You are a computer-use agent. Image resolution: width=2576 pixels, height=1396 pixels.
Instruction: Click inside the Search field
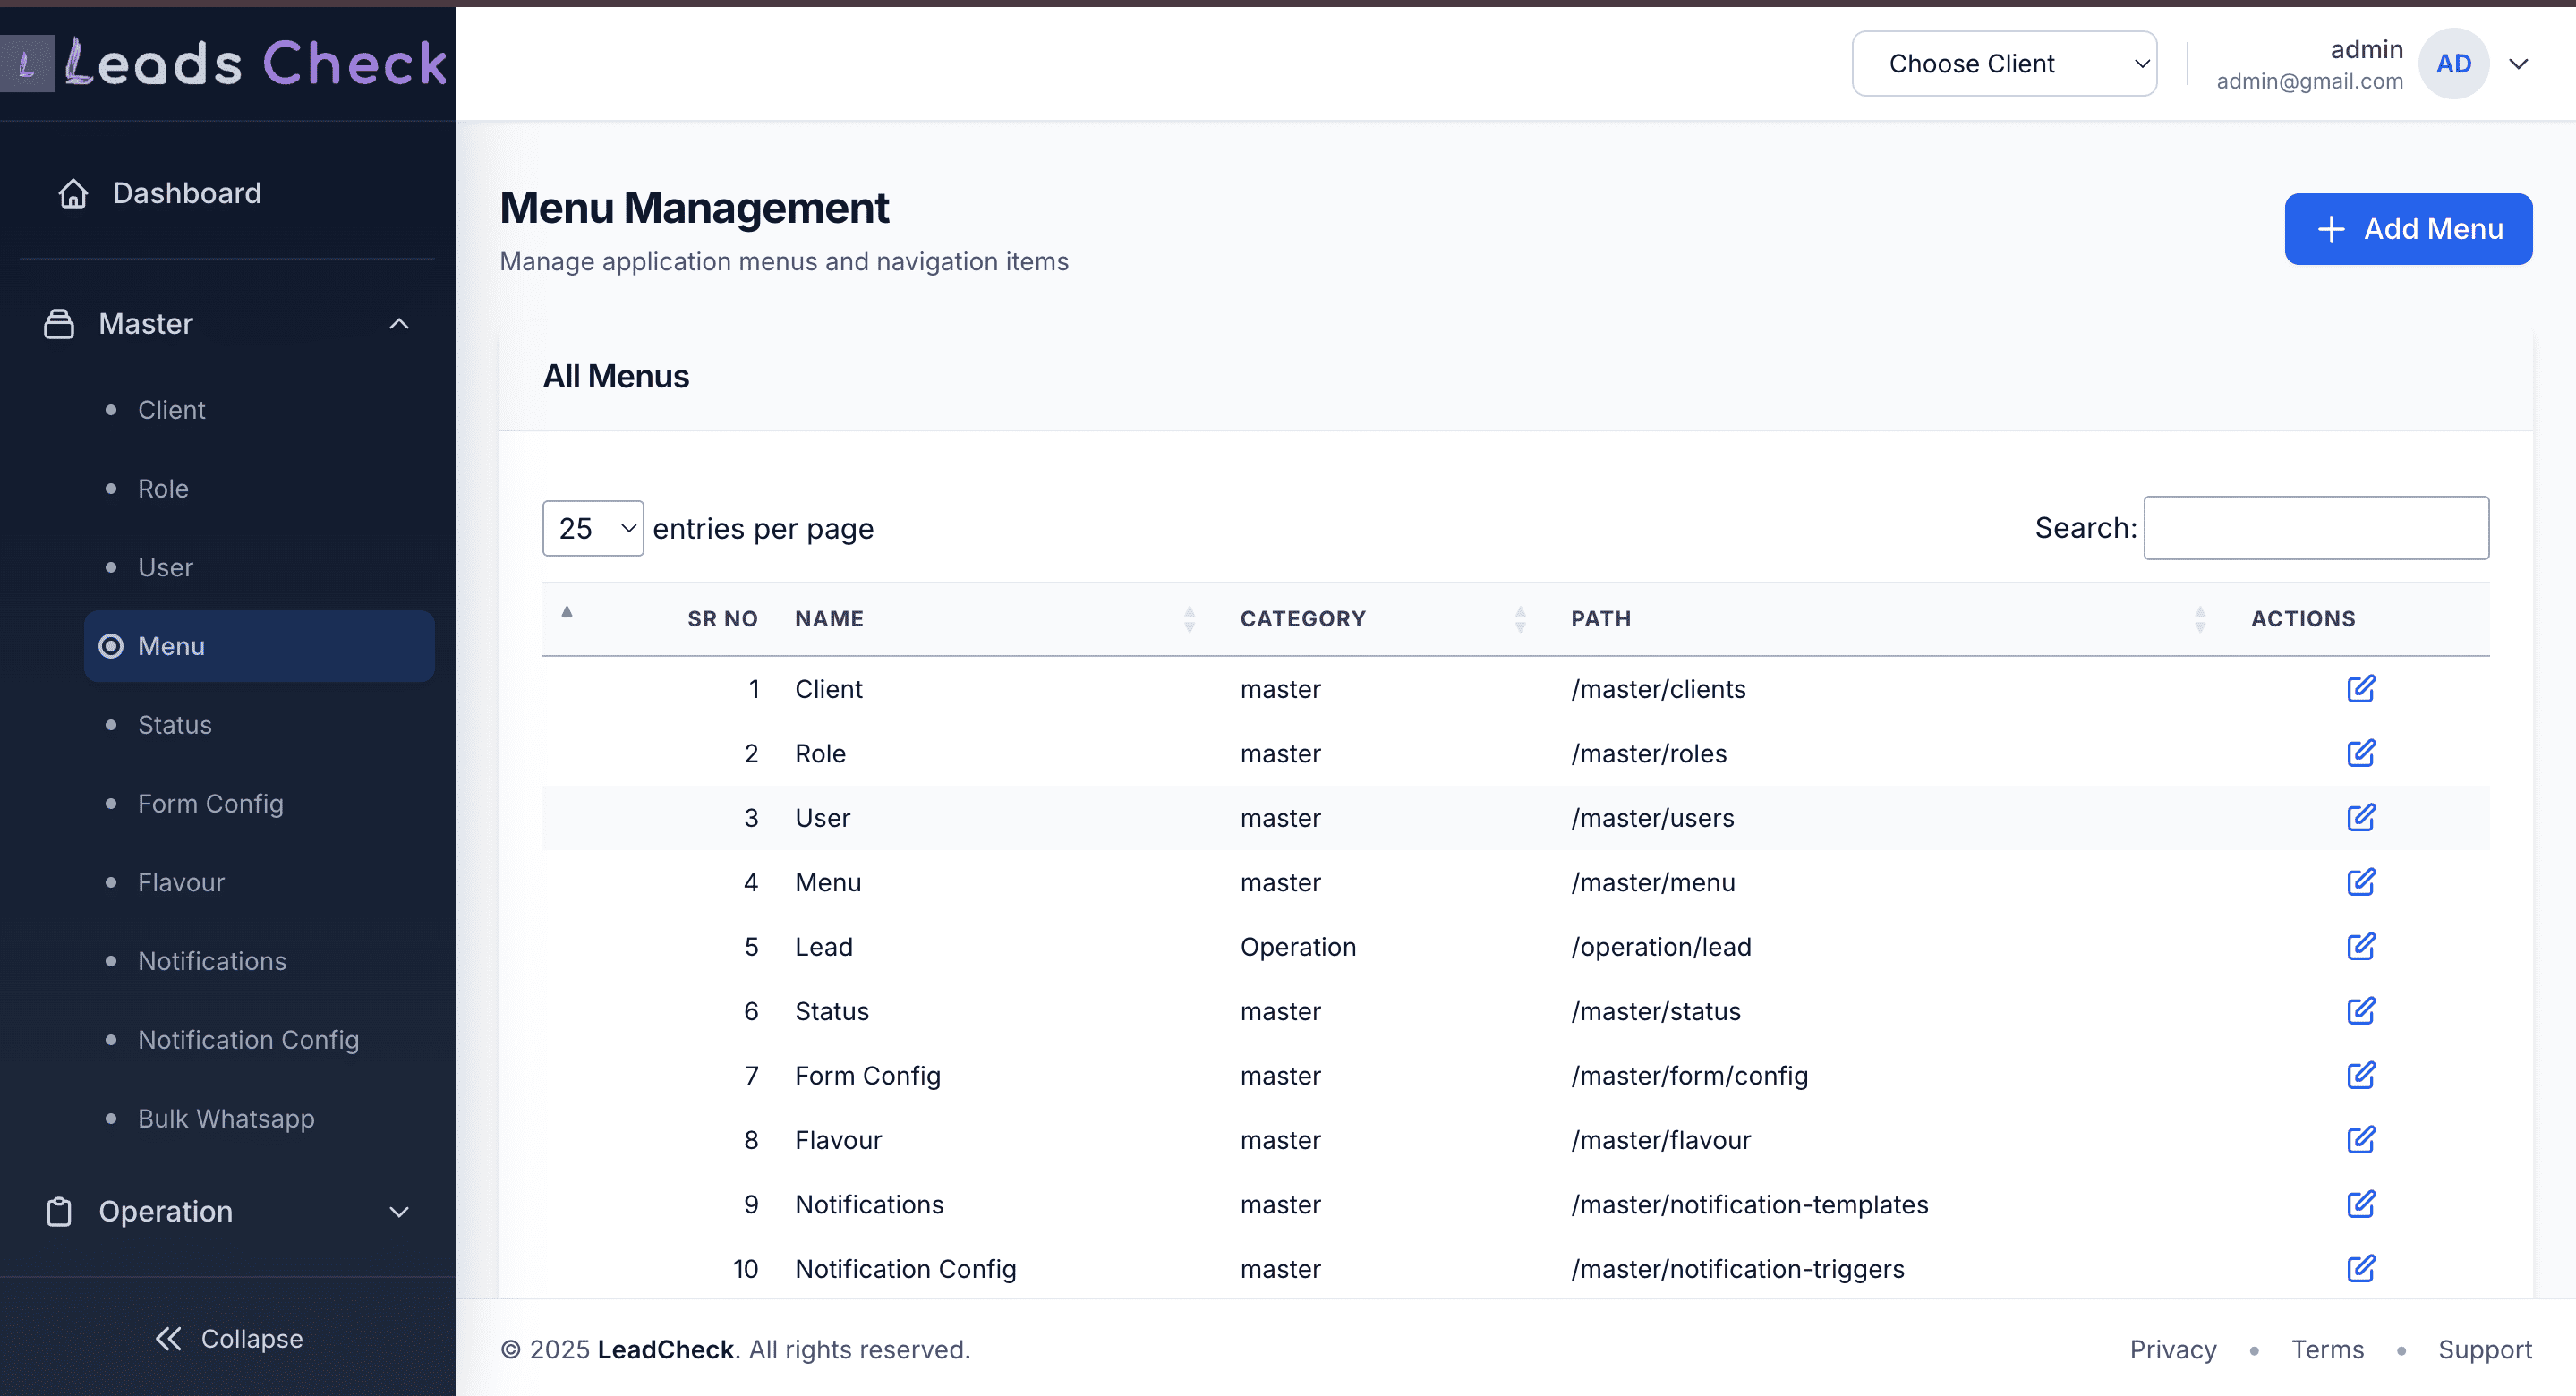tap(2316, 527)
